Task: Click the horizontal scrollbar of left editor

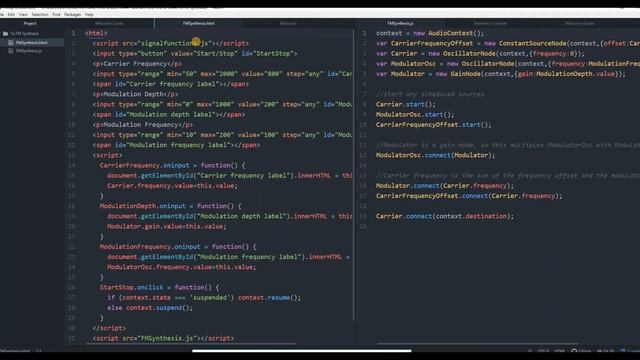Action: [191, 344]
